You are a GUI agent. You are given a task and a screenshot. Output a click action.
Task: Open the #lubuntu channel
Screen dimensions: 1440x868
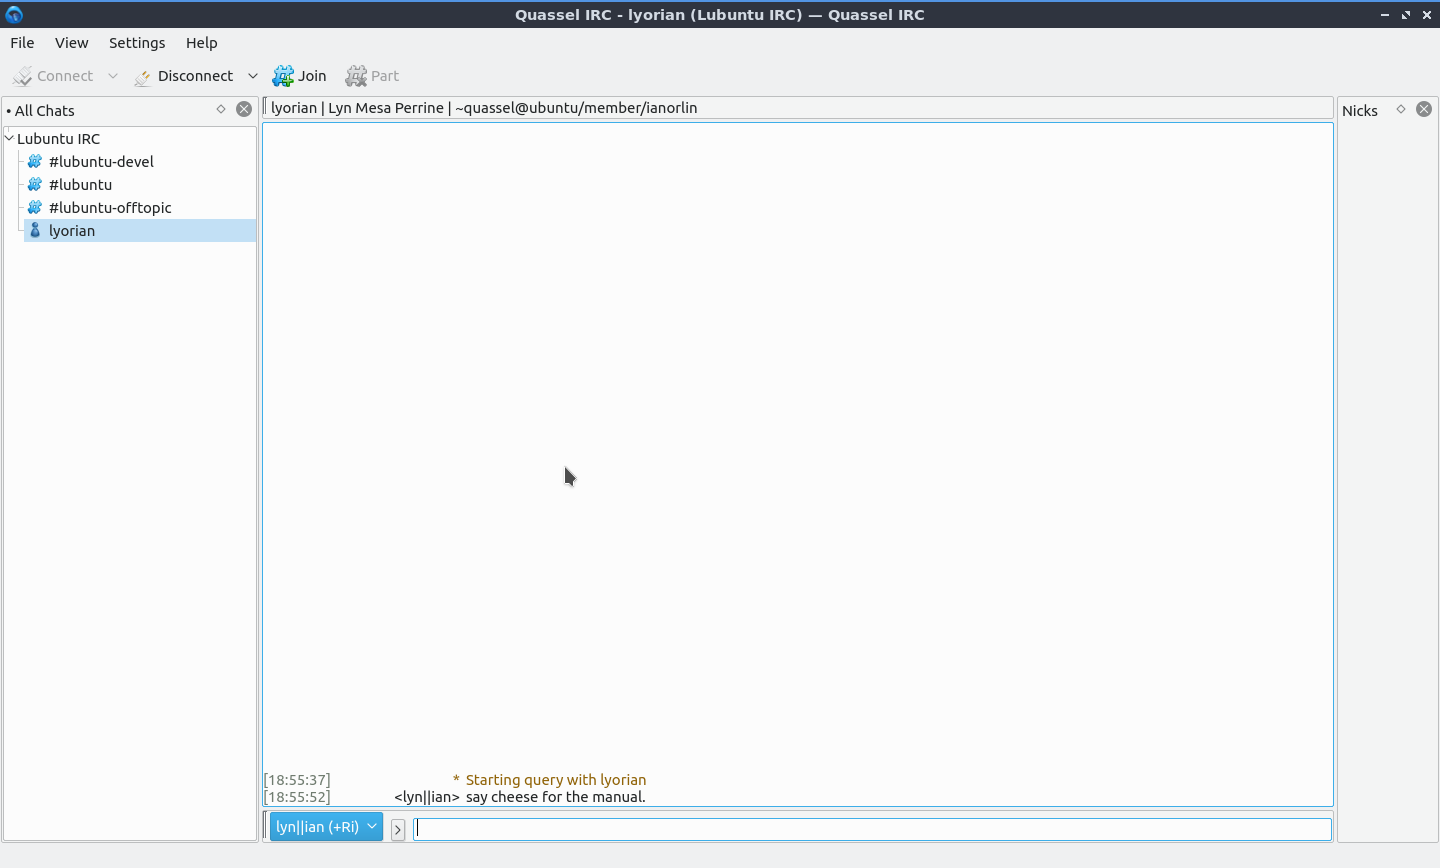point(80,184)
